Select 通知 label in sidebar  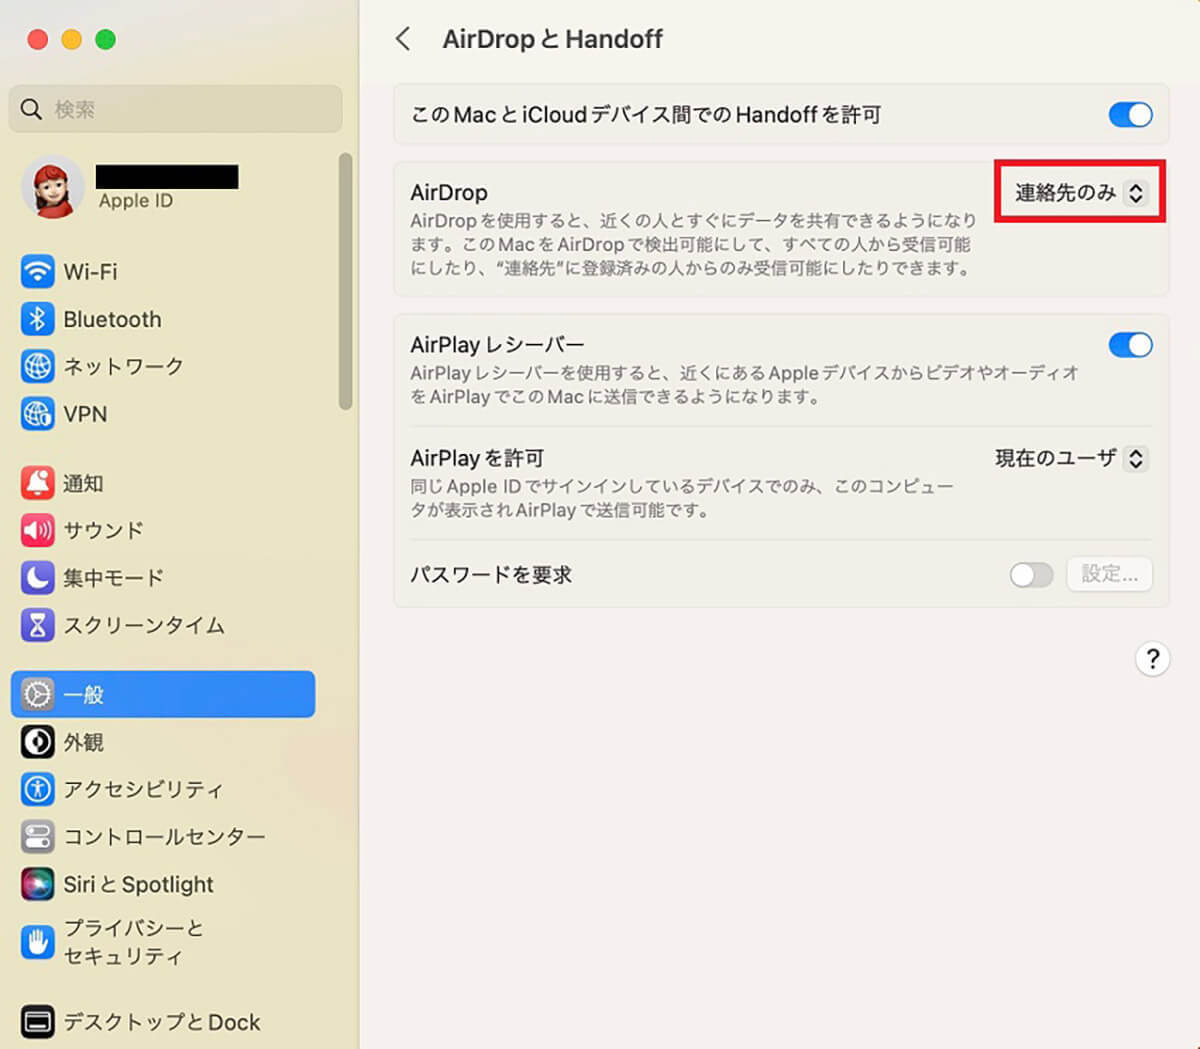[x=83, y=483]
